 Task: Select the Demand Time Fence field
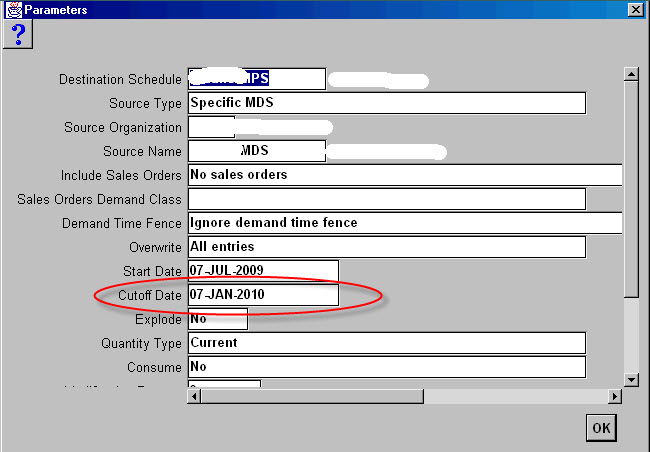click(405, 223)
